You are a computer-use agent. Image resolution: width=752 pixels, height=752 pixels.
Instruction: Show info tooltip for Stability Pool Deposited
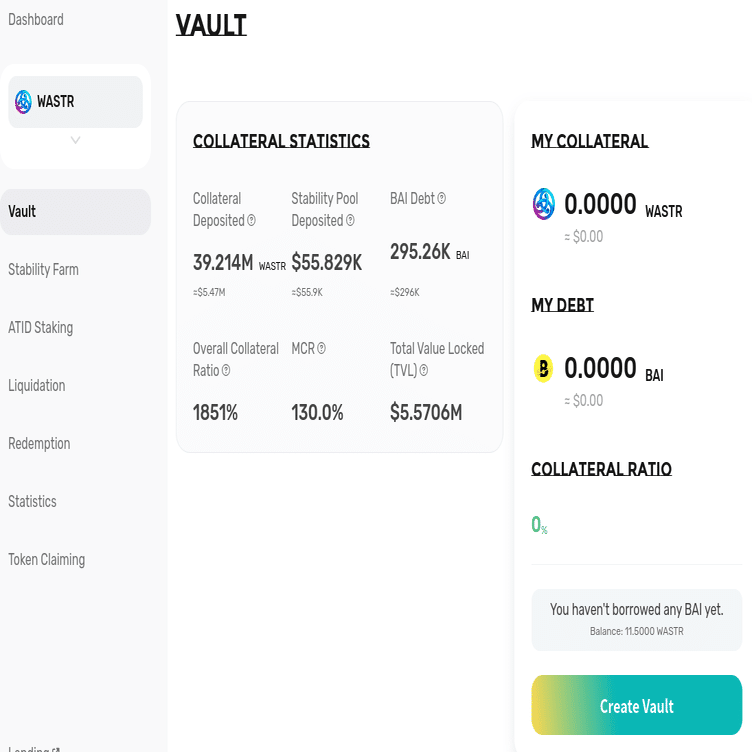coord(350,221)
